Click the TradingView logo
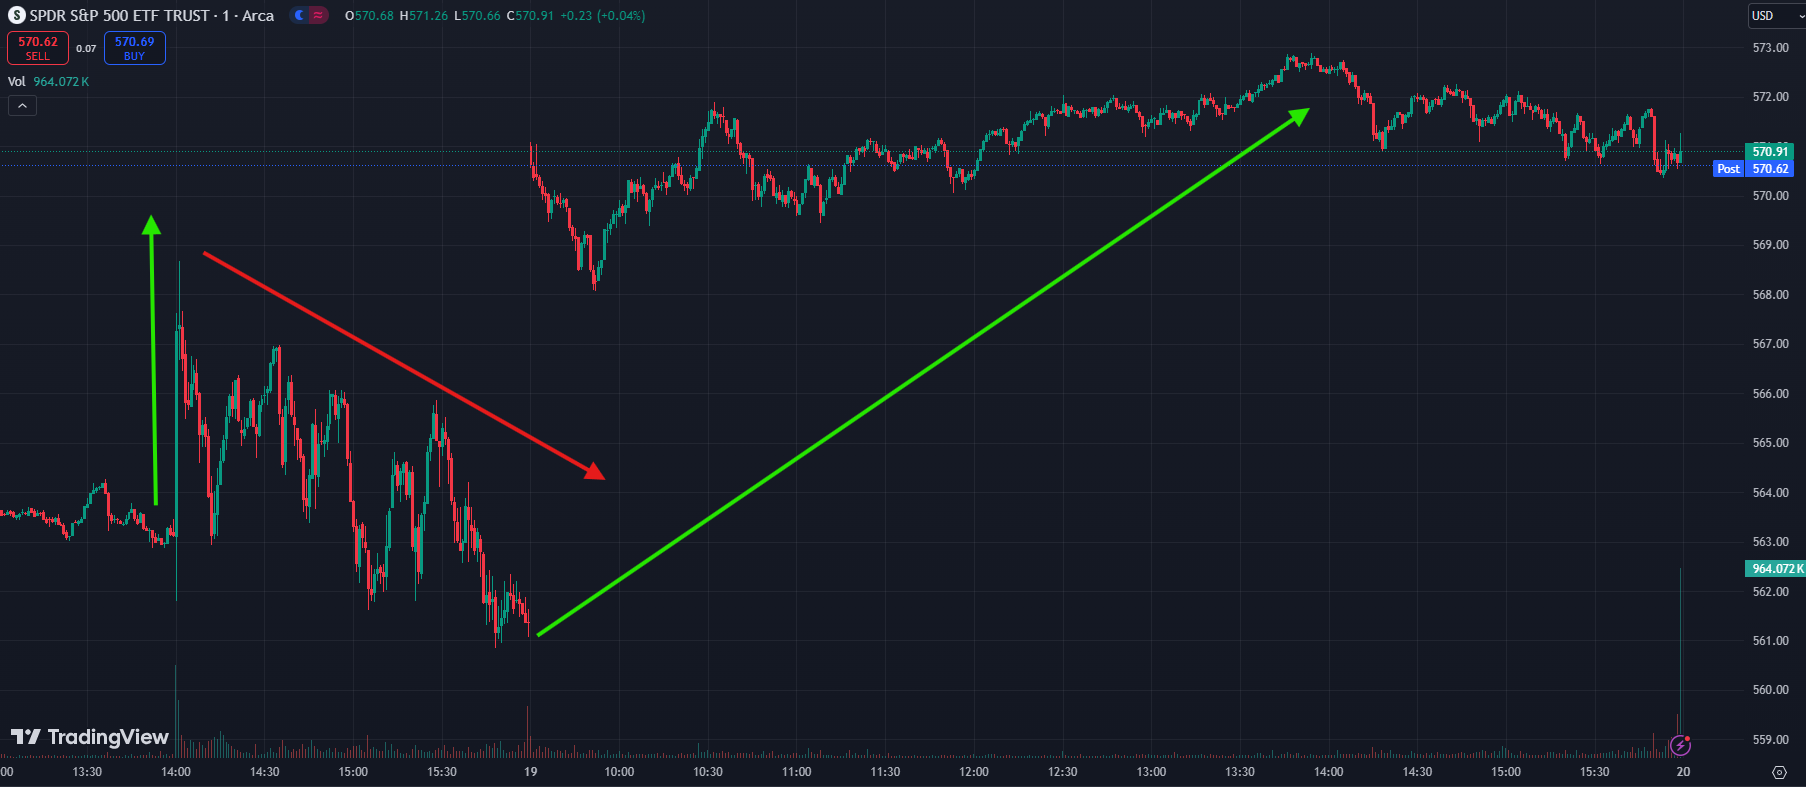Image resolution: width=1806 pixels, height=787 pixels. pyautogui.click(x=90, y=737)
